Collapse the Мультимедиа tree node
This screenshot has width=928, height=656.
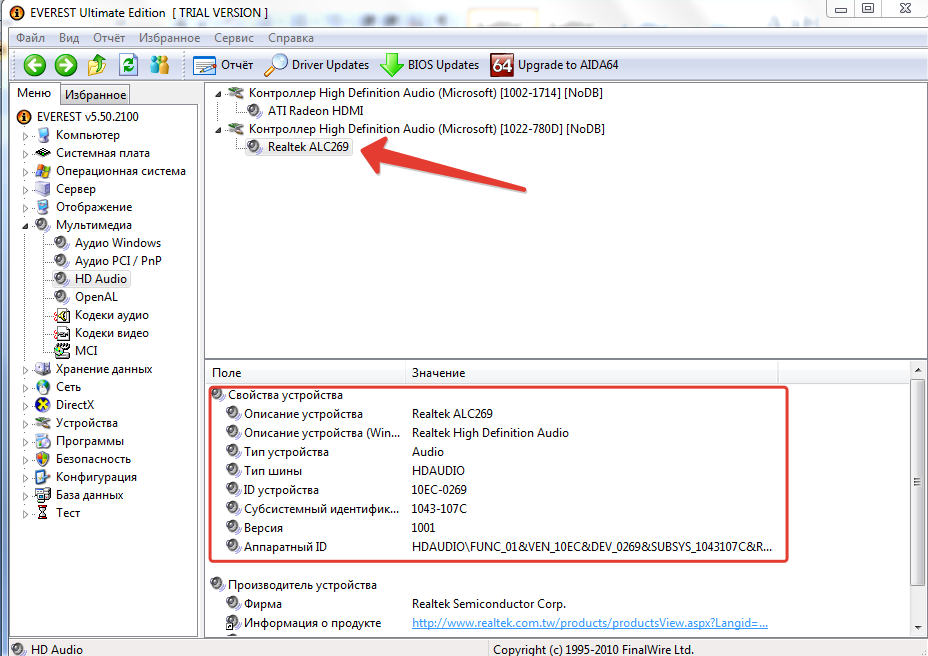pyautogui.click(x=27, y=225)
